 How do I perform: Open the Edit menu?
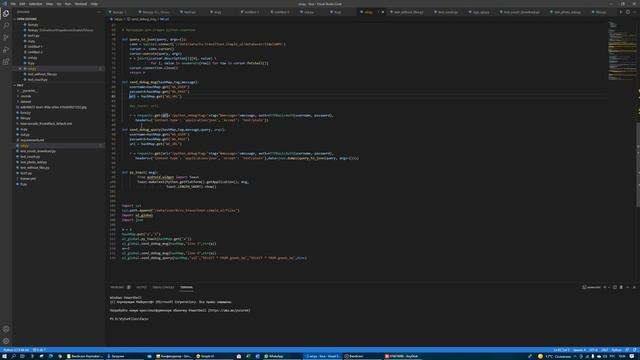coord(22,4)
